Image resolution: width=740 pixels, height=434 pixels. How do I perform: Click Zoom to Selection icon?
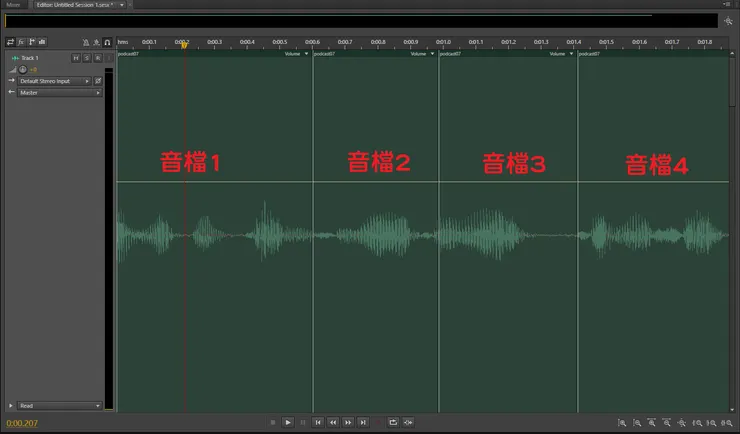tap(727, 423)
